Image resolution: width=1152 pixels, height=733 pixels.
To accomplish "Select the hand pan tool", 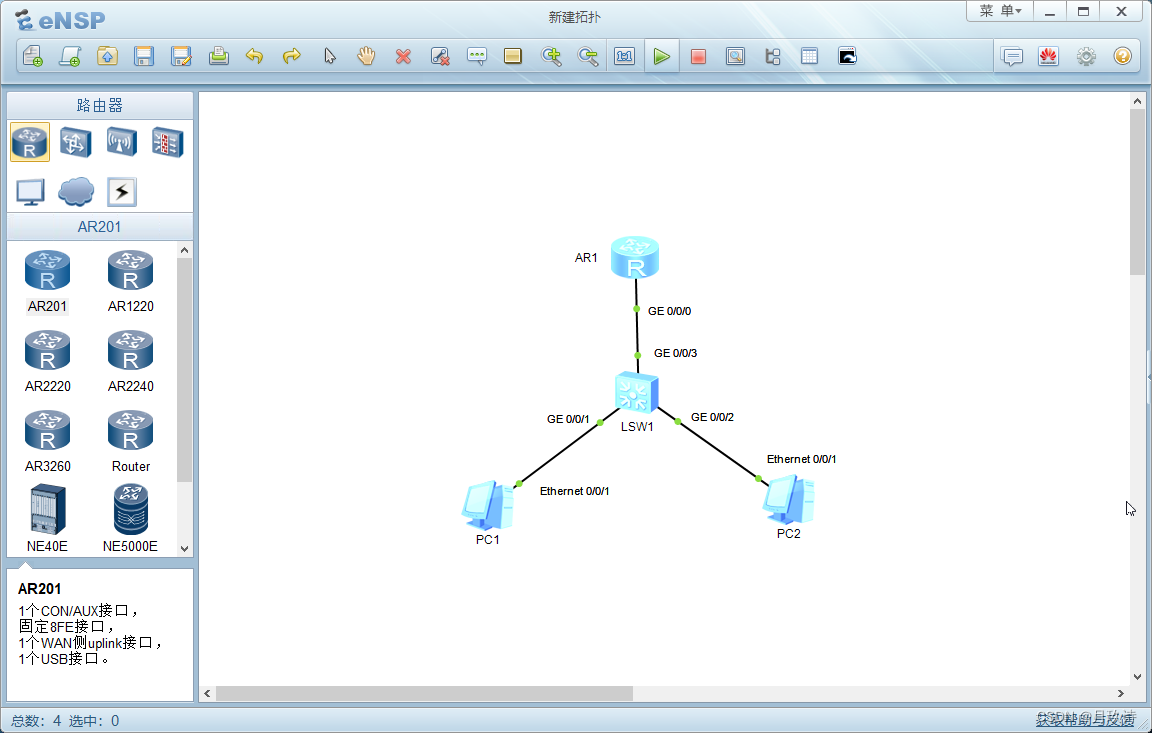I will [x=366, y=57].
